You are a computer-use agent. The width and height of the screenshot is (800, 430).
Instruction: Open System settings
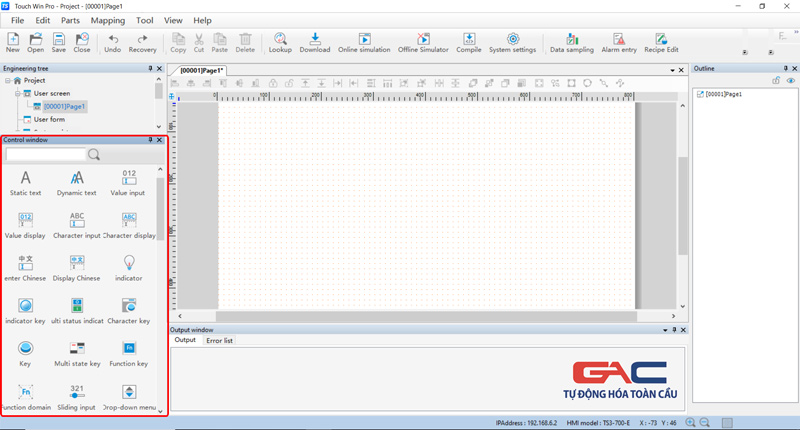tap(512, 43)
